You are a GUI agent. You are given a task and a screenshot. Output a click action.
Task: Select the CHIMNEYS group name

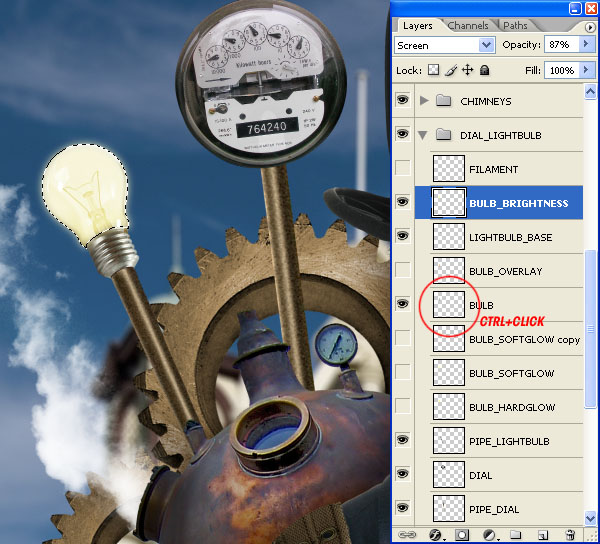pyautogui.click(x=486, y=101)
